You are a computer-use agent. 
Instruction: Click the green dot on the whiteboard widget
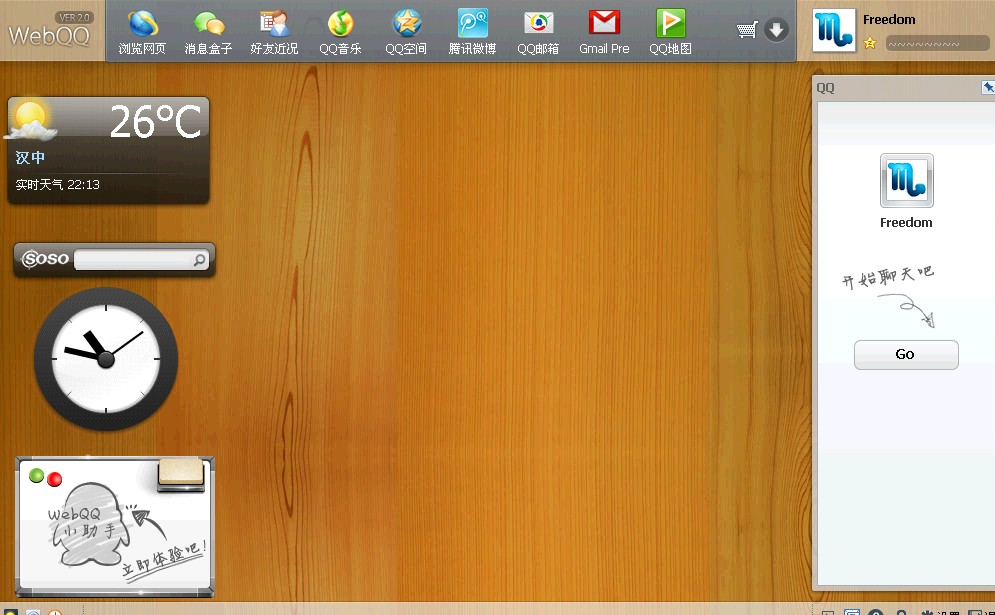(37, 475)
